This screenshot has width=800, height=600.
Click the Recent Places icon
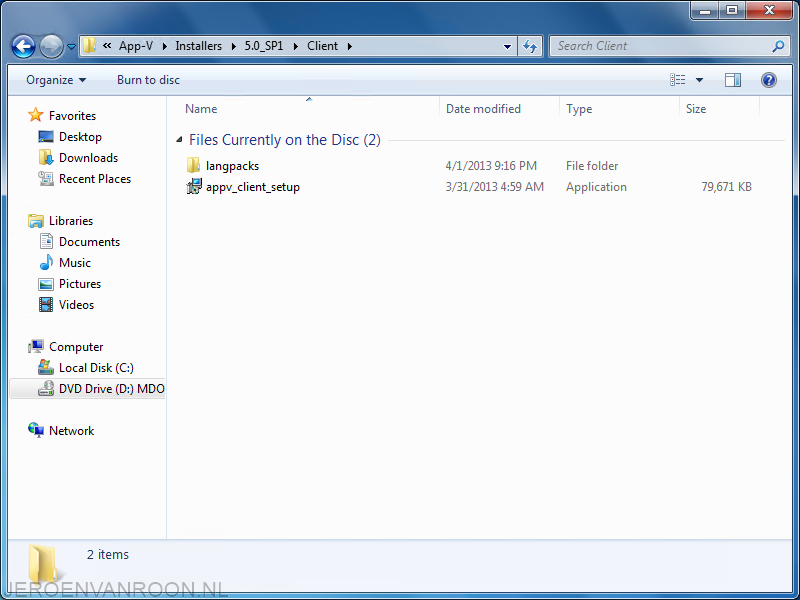pos(46,179)
